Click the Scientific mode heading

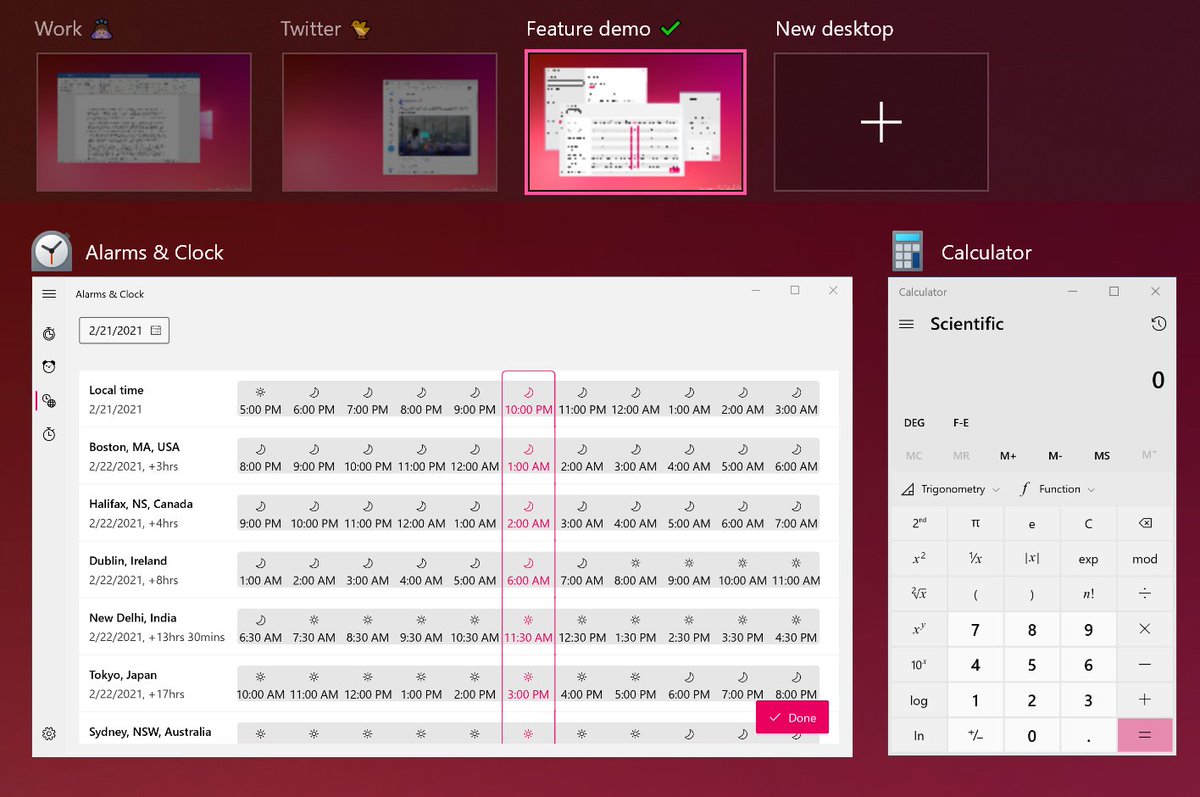(x=967, y=324)
